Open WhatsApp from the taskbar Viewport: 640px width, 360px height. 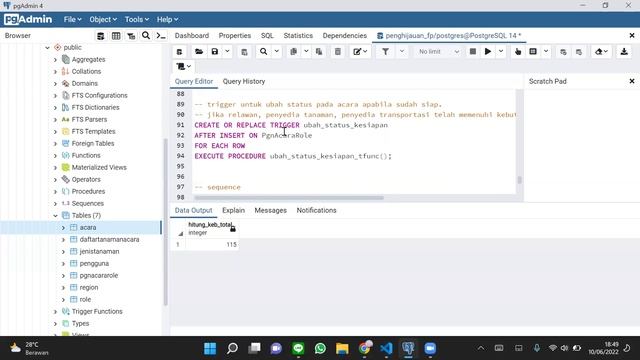point(320,348)
